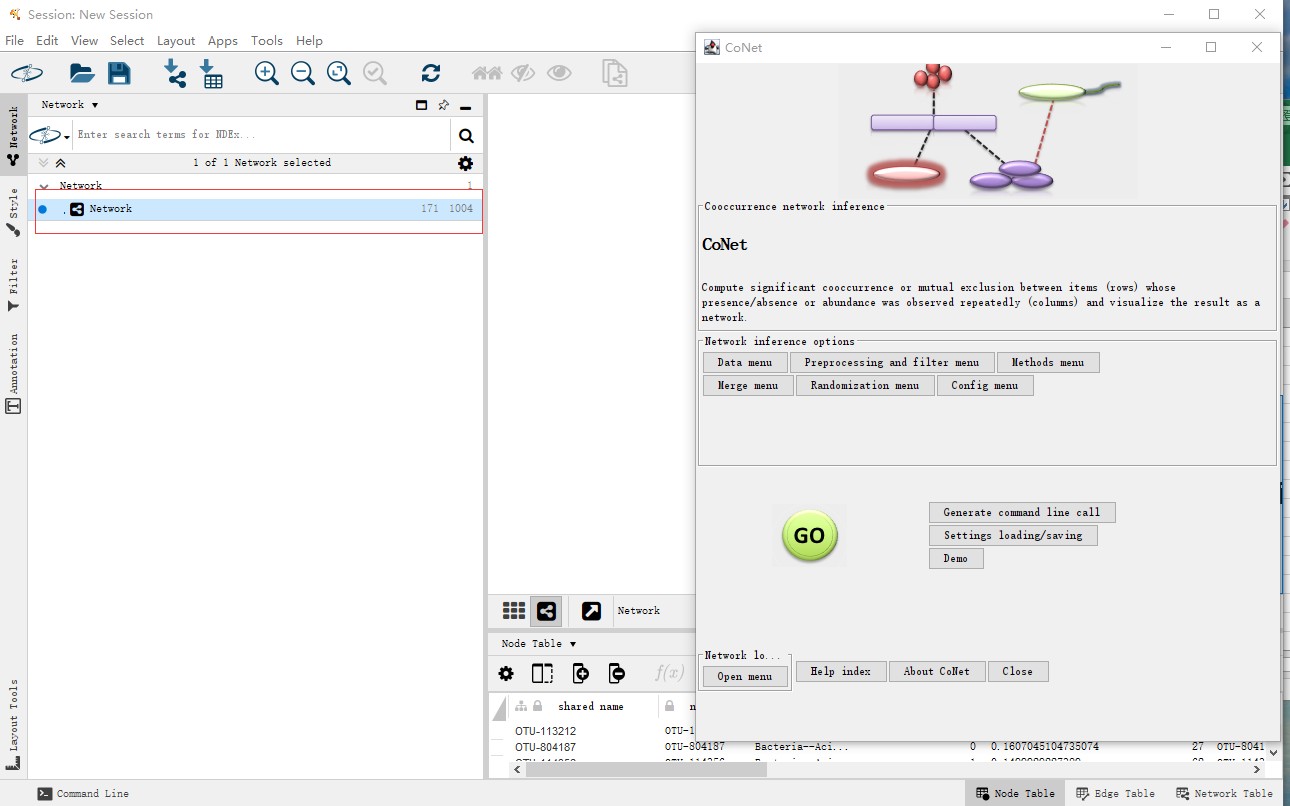Open the Edit menu

(47, 41)
